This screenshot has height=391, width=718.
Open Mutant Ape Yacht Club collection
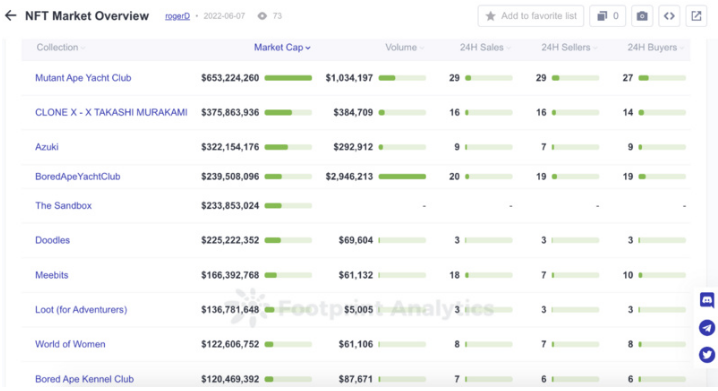click(x=83, y=78)
